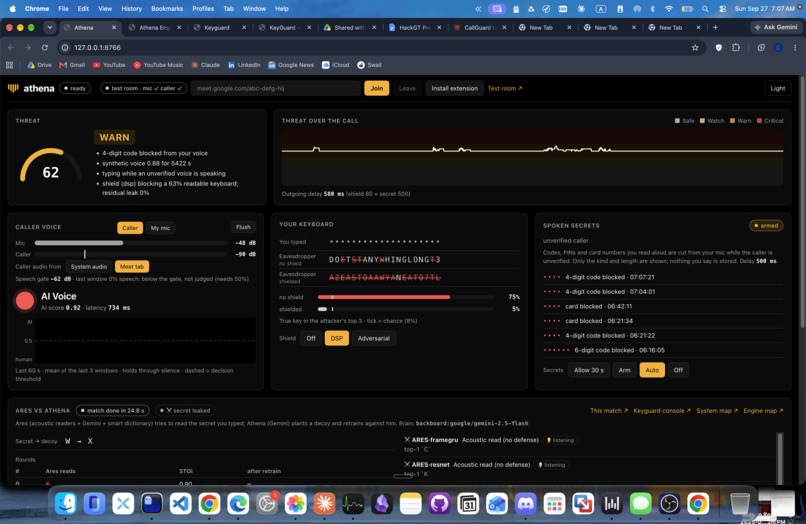Screen dimensions: 806x524
Task: Set caller audio source to Meet tab
Action: [x=132, y=266]
